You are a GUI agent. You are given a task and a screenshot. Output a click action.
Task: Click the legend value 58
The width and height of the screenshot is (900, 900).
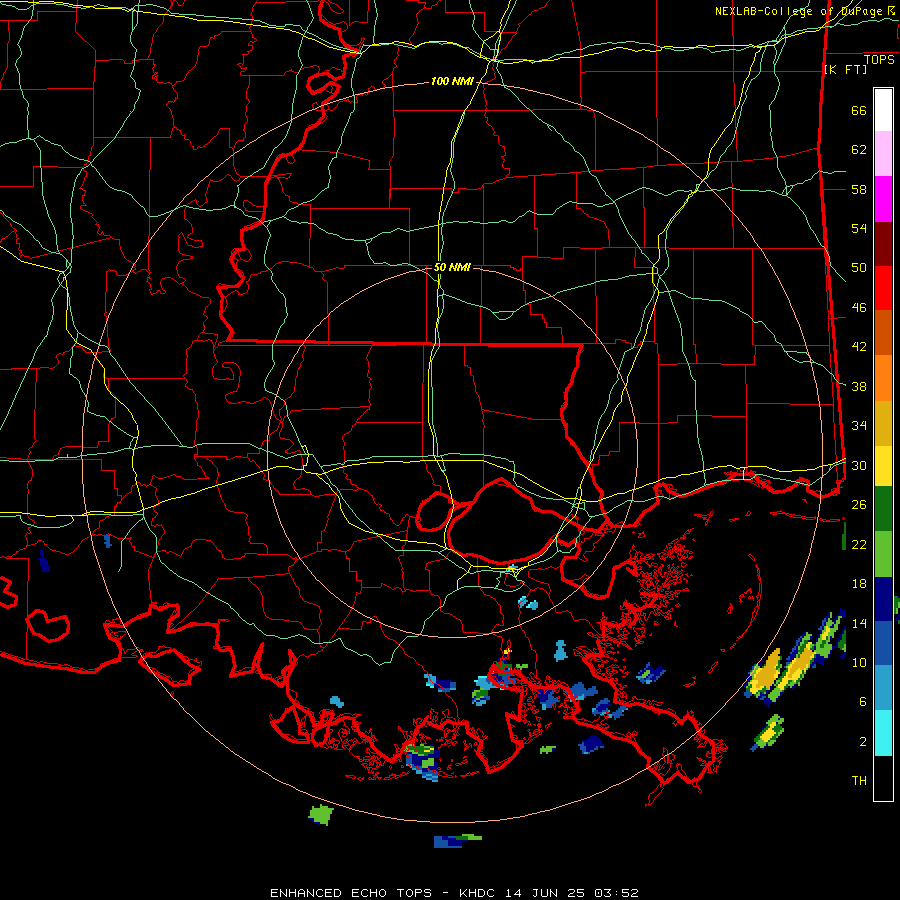coord(859,189)
